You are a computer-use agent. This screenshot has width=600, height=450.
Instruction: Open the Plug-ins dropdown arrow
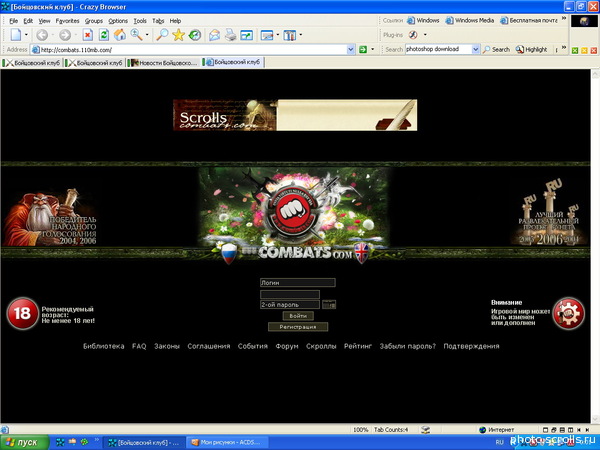[425, 35]
